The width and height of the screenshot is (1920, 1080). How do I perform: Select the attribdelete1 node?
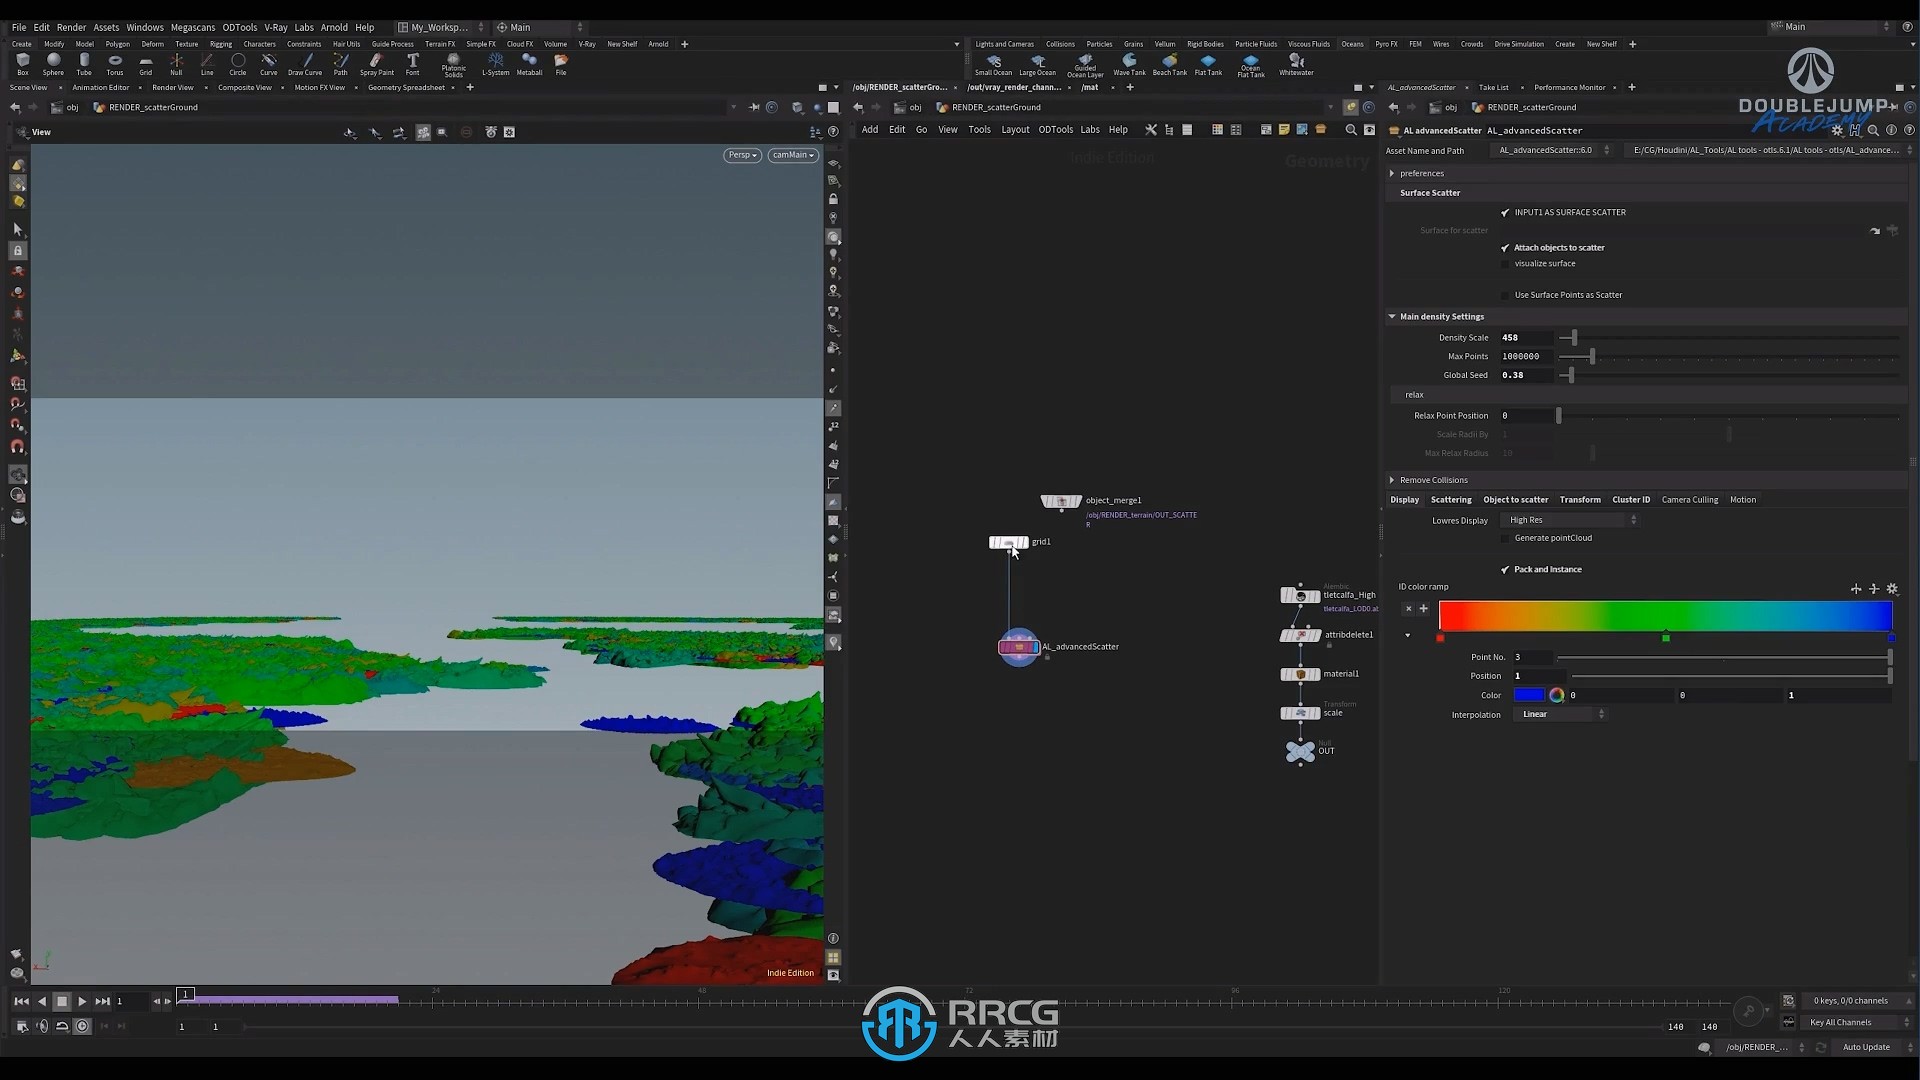(x=1300, y=635)
